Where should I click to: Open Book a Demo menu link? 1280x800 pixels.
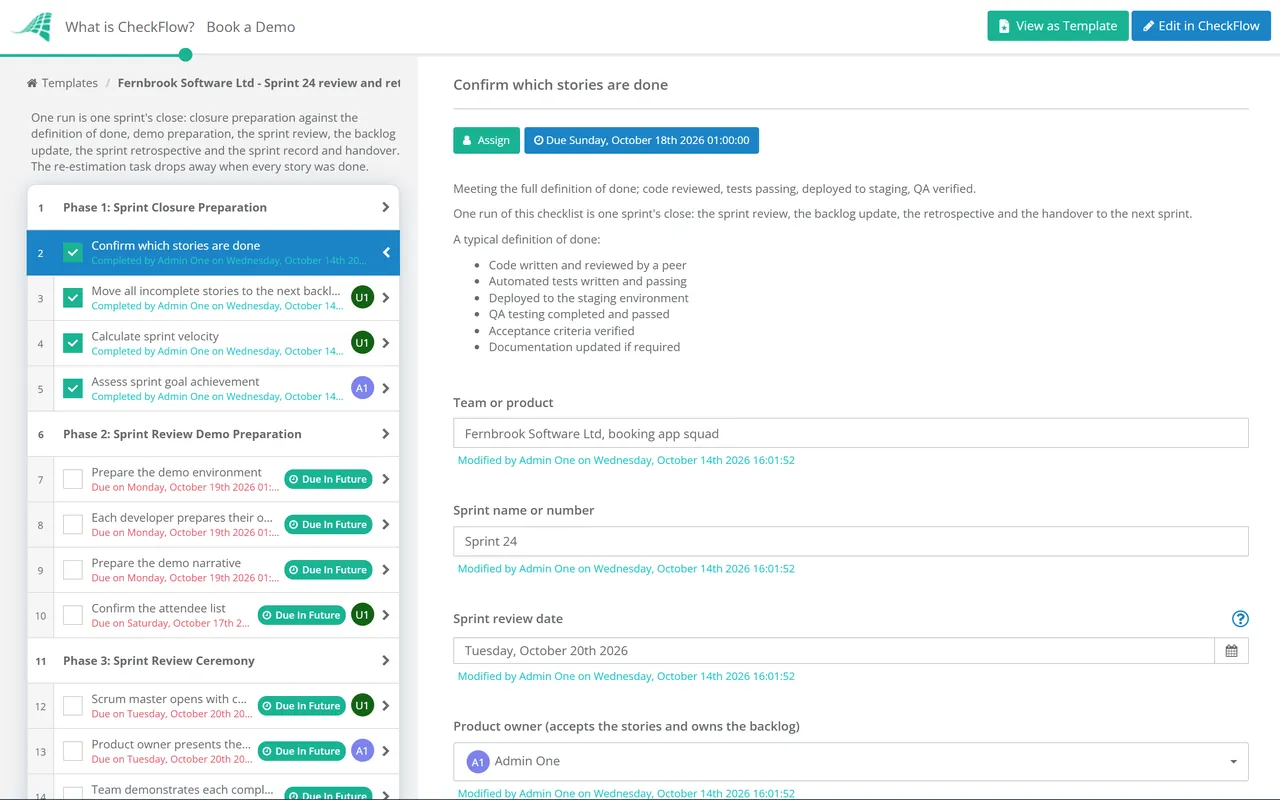251,27
